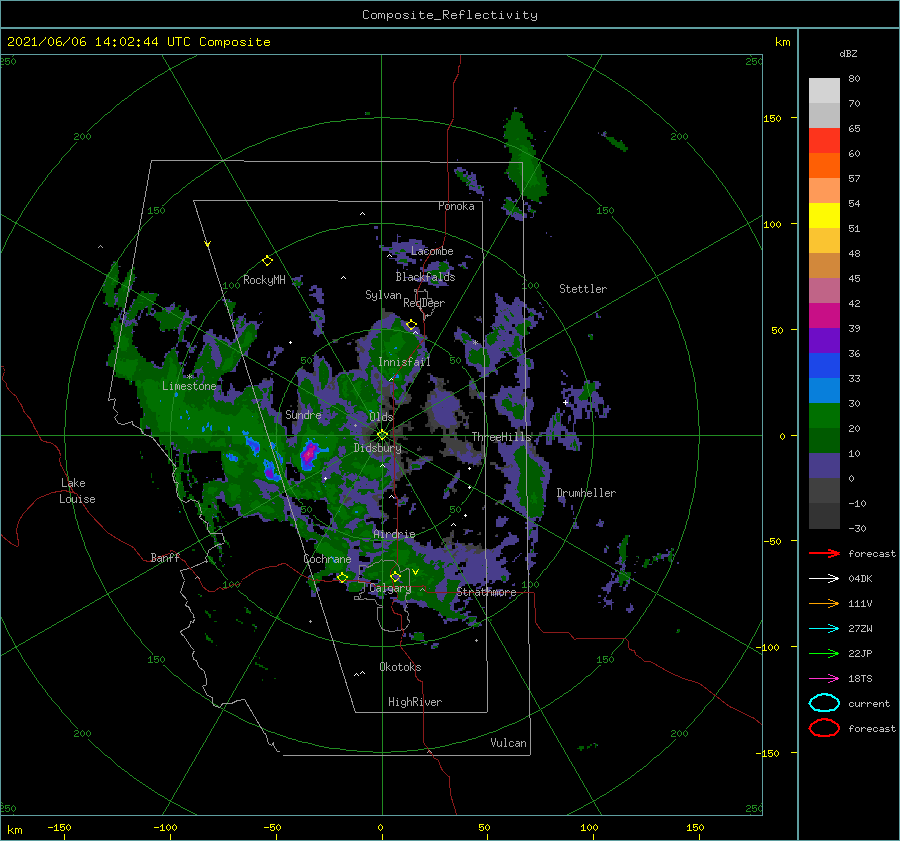This screenshot has width=900, height=841.
Task: Click the slate purple 0-10 dBZ swatch
Action: coord(824,466)
